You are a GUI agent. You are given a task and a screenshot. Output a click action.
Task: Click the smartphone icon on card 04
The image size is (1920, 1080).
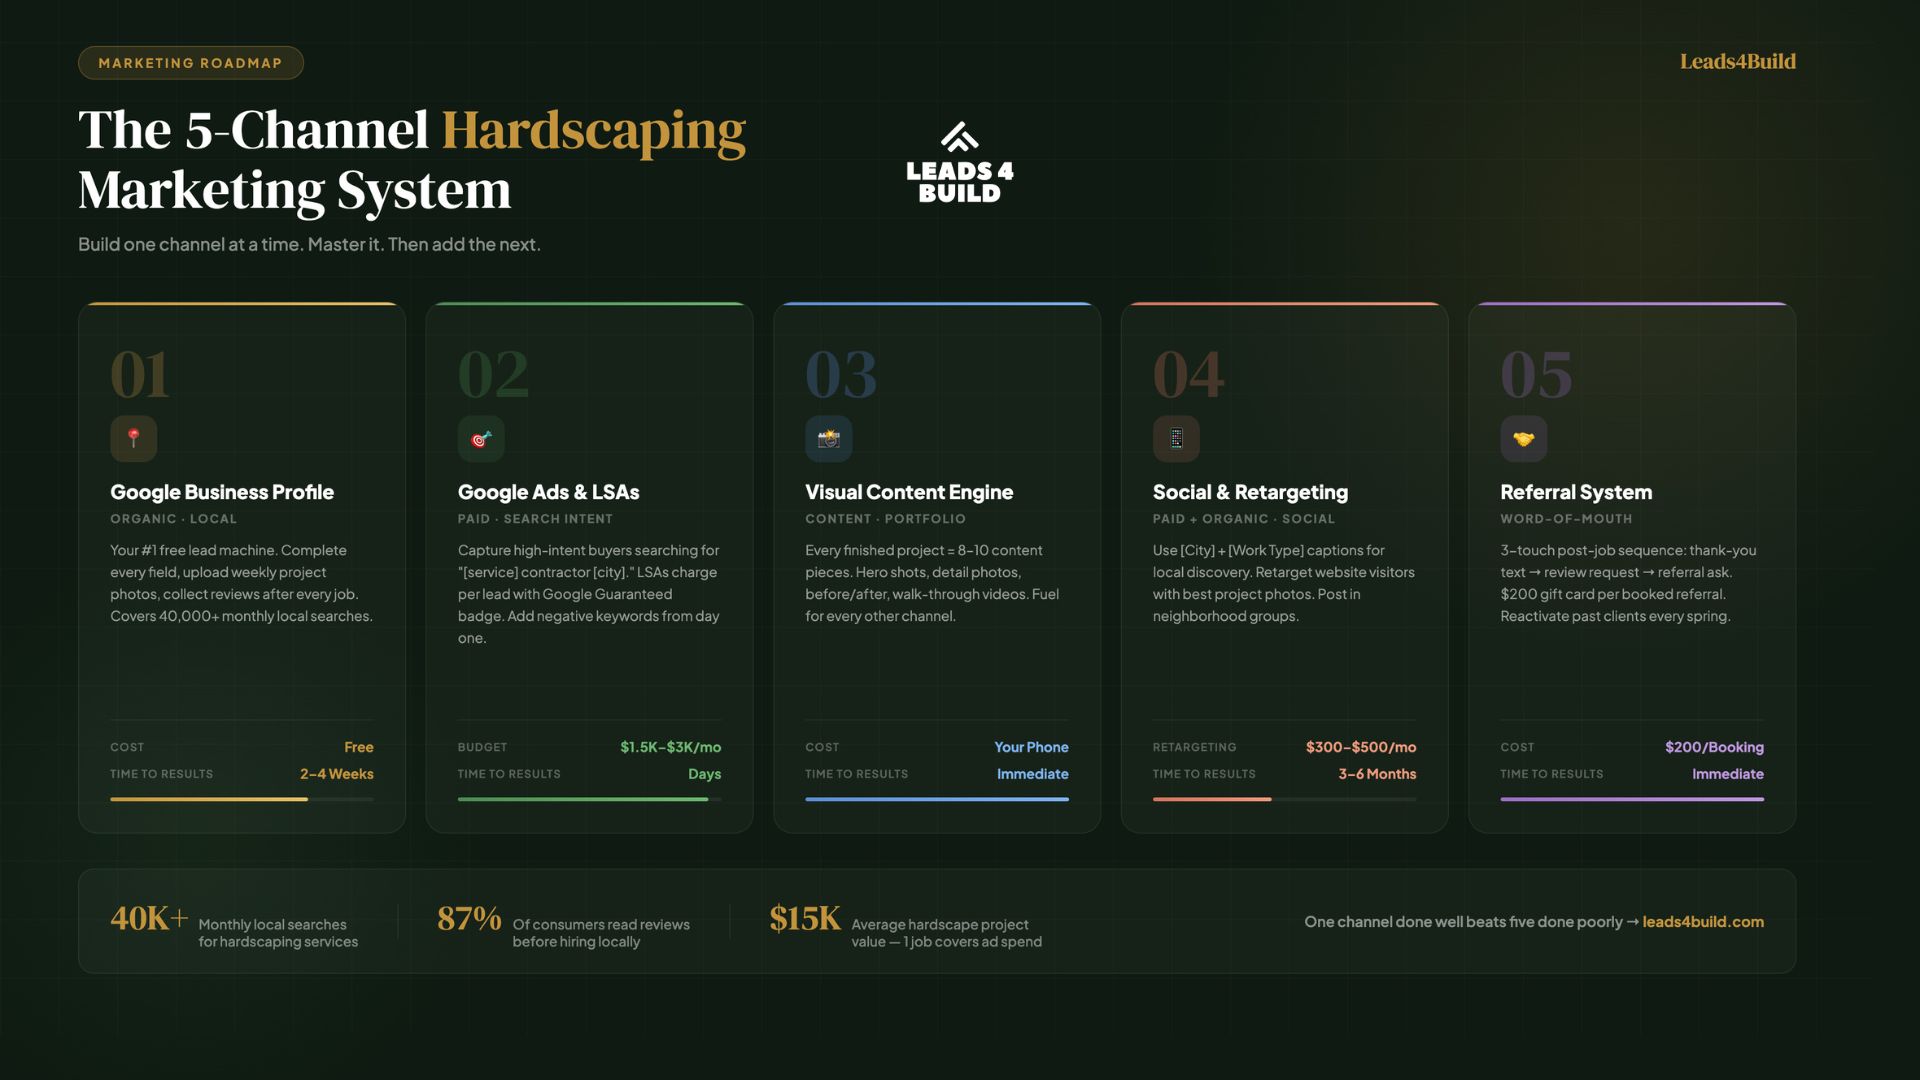pos(1176,438)
